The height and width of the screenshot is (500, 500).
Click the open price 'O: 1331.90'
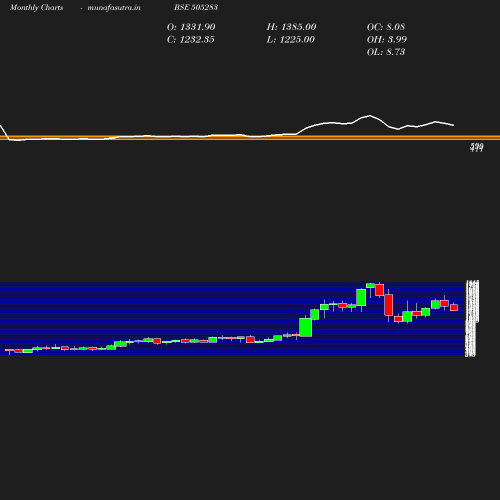tap(191, 27)
